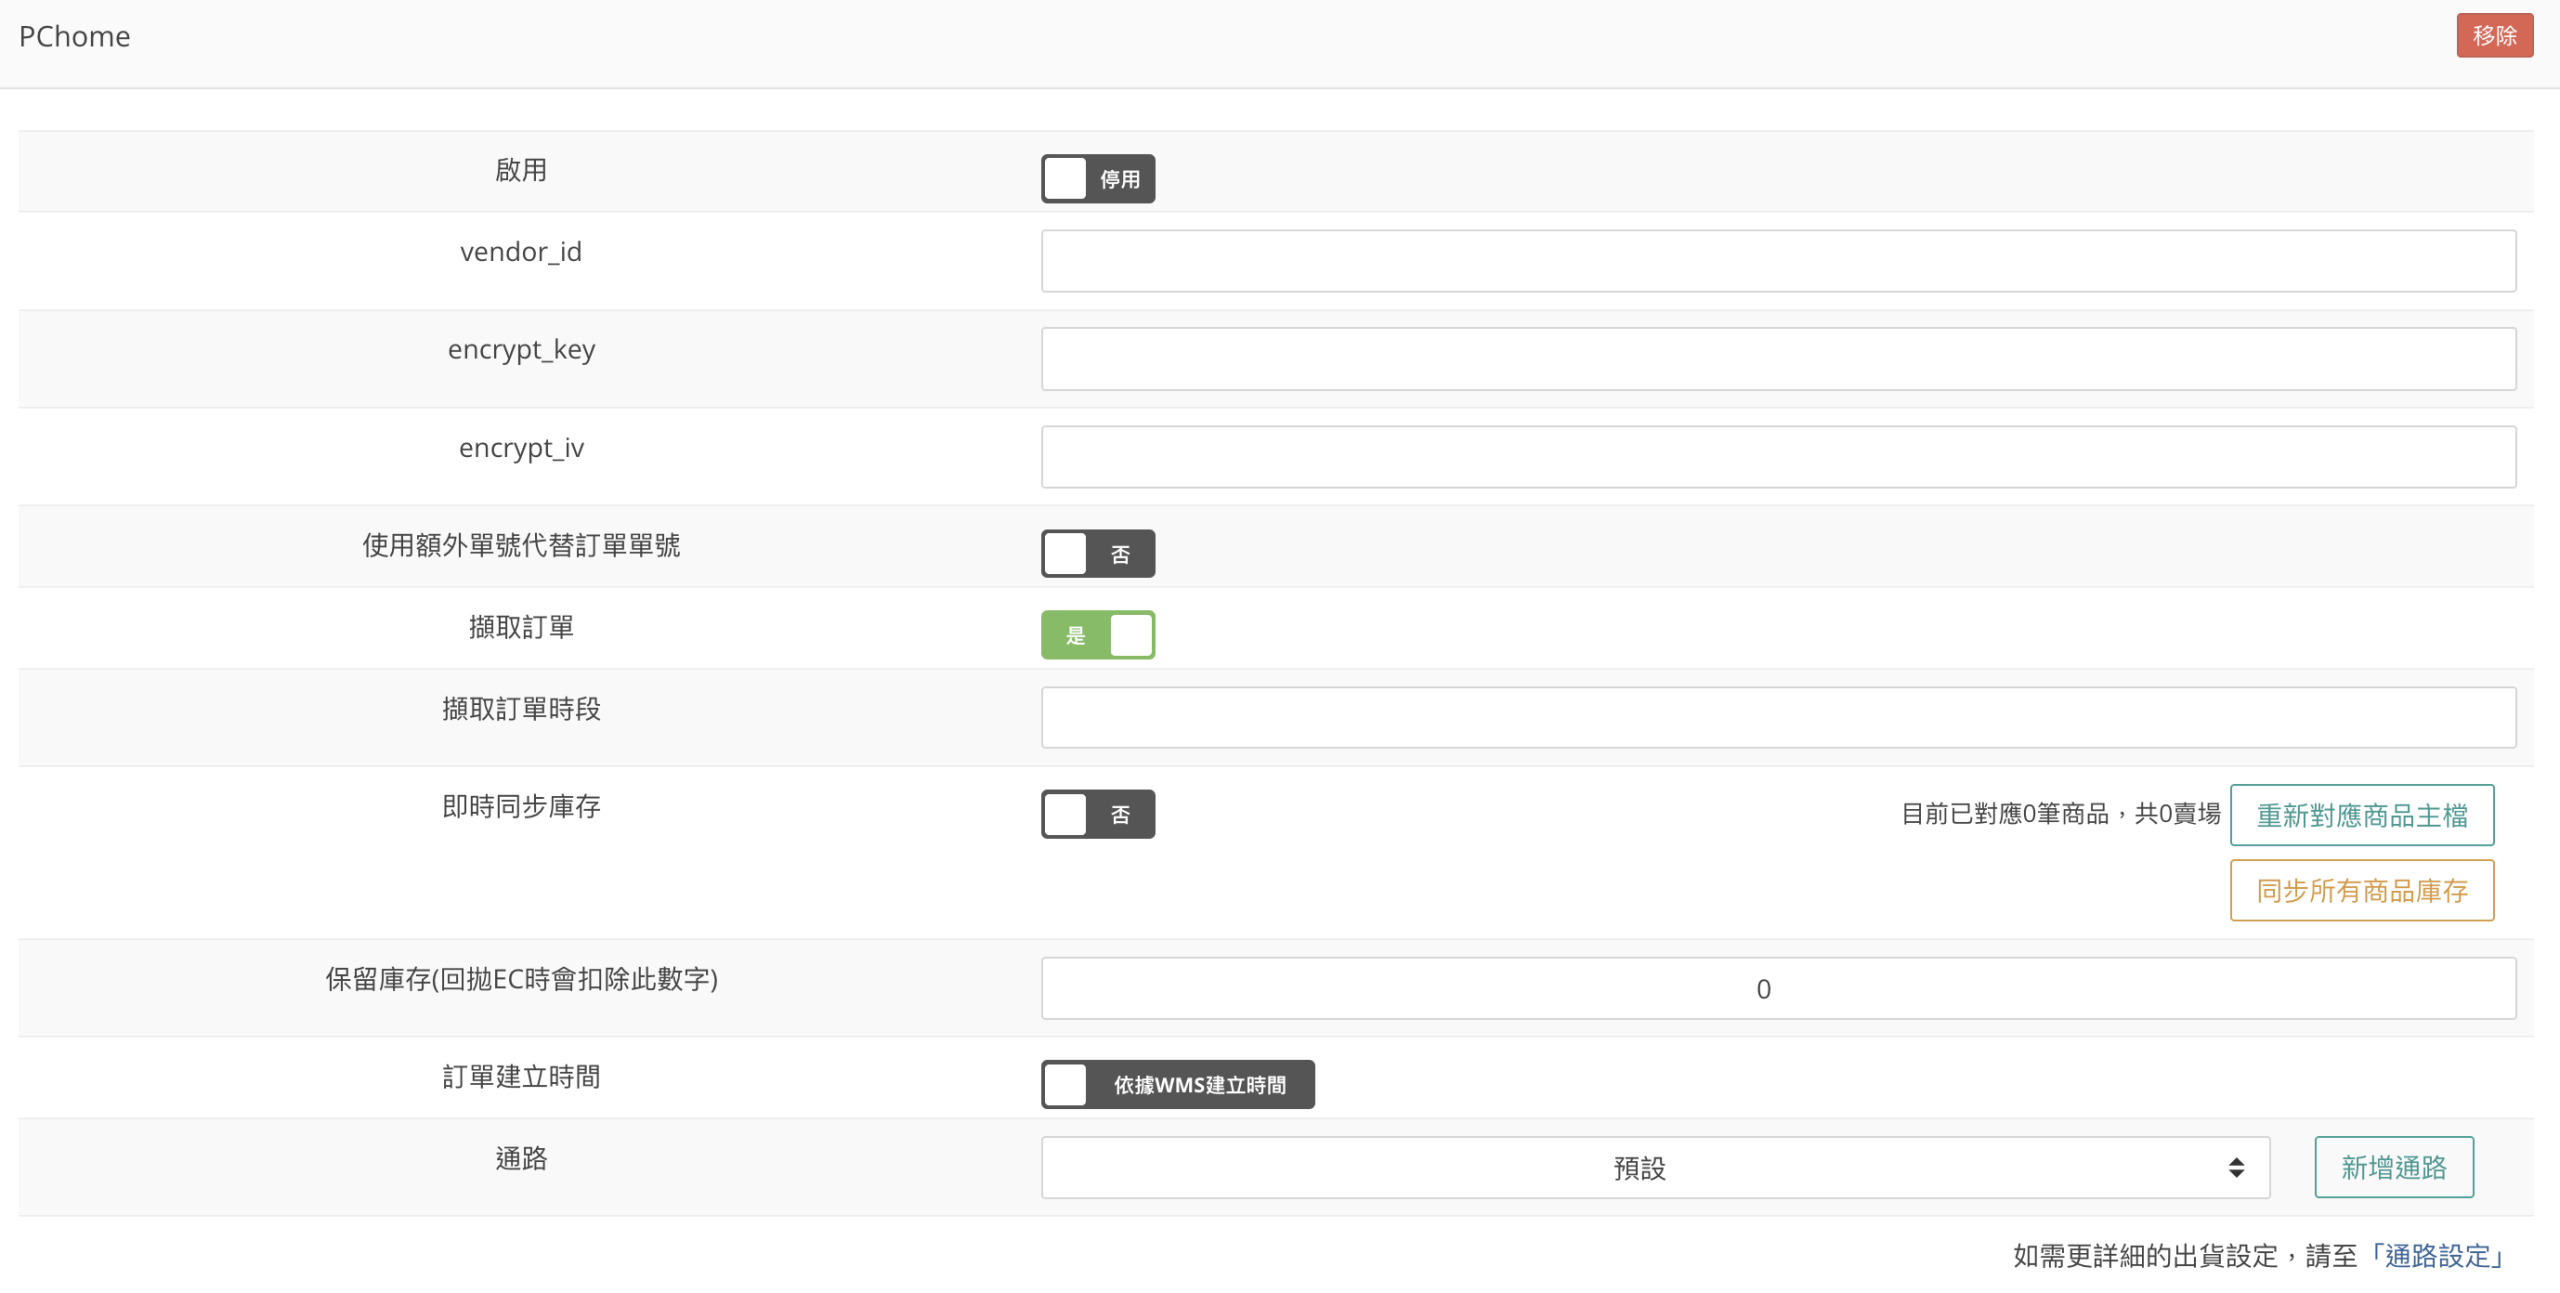Click the dropdown arrows of 通路 select
2560x1293 pixels.
[2236, 1167]
